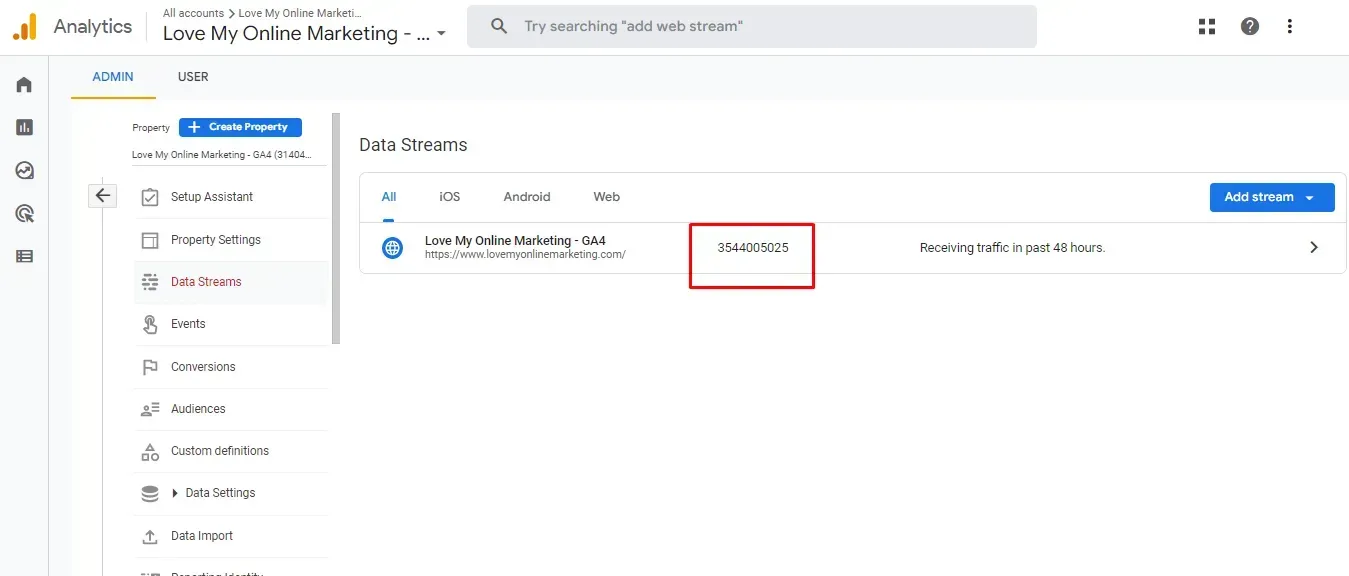The image size is (1349, 576).
Task: Click the web globe icon of the stream
Action: 393,247
